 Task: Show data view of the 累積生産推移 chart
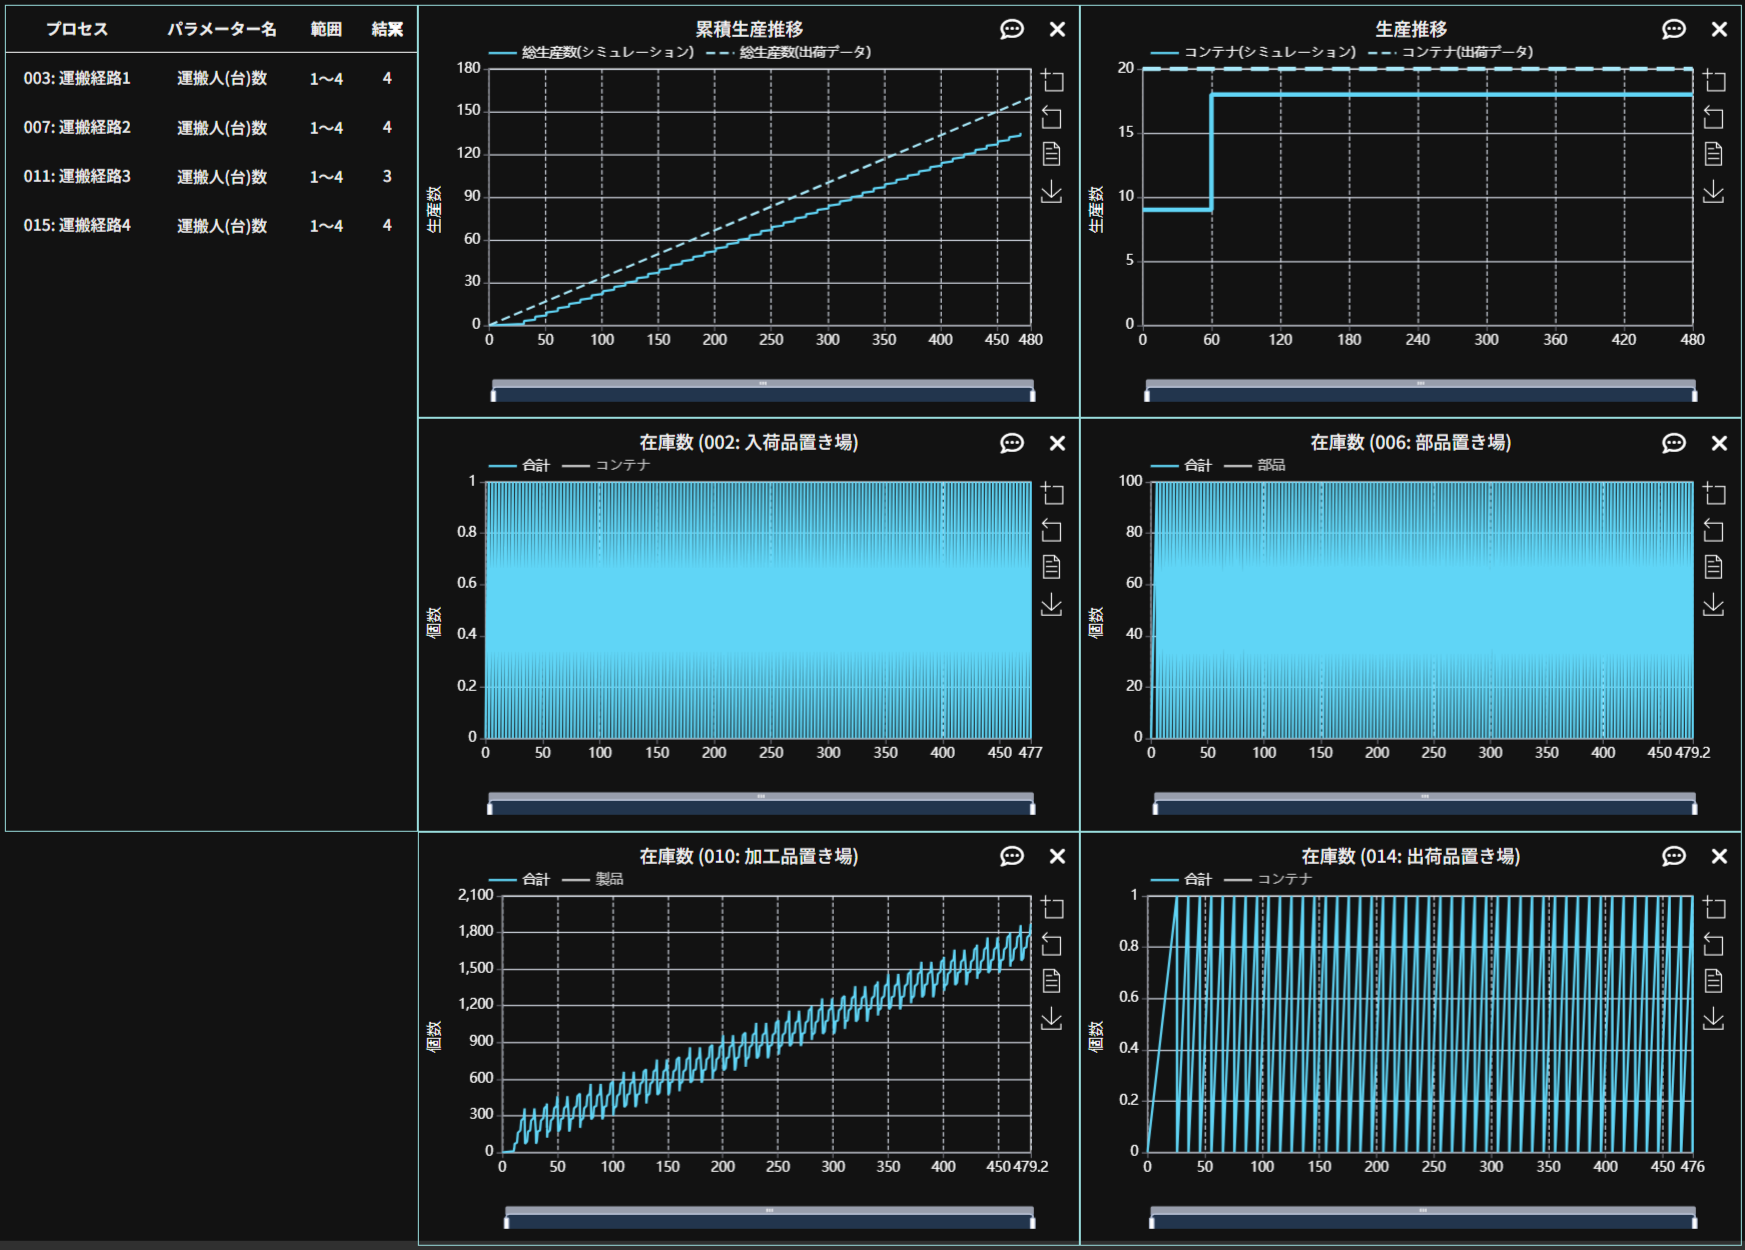[x=1051, y=154]
